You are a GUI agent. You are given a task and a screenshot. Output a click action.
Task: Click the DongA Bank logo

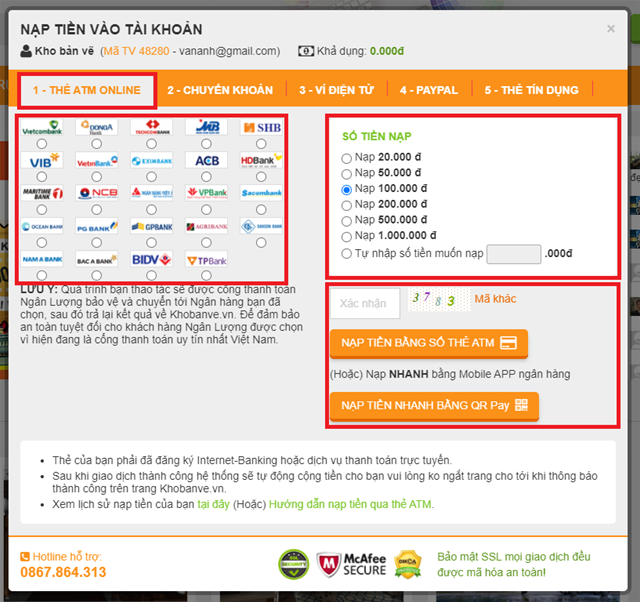click(x=97, y=127)
